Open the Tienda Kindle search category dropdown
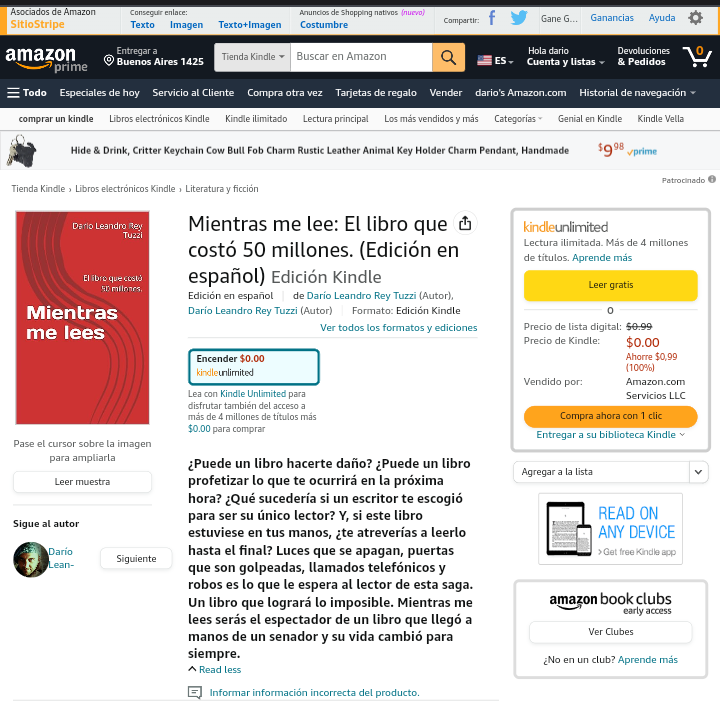This screenshot has height=705, width=720. tap(253, 57)
